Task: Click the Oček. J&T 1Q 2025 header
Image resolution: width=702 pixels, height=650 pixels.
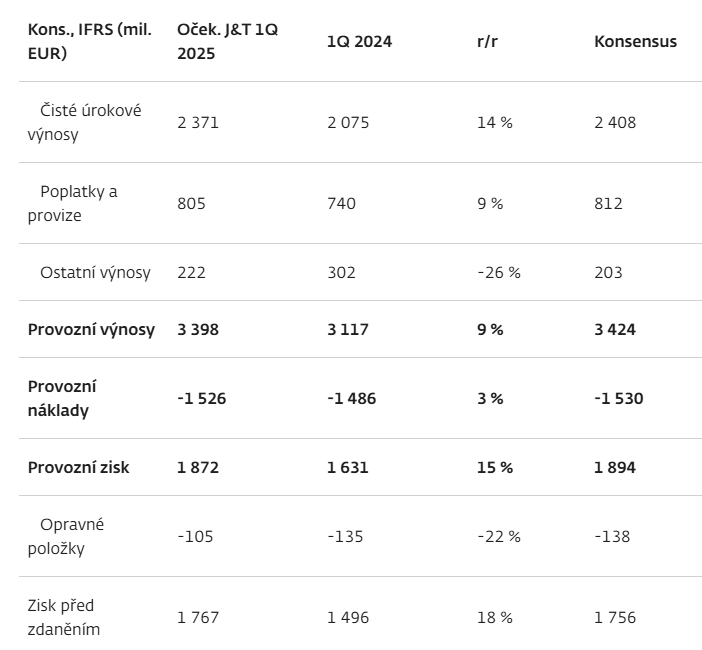Action: pyautogui.click(x=227, y=41)
